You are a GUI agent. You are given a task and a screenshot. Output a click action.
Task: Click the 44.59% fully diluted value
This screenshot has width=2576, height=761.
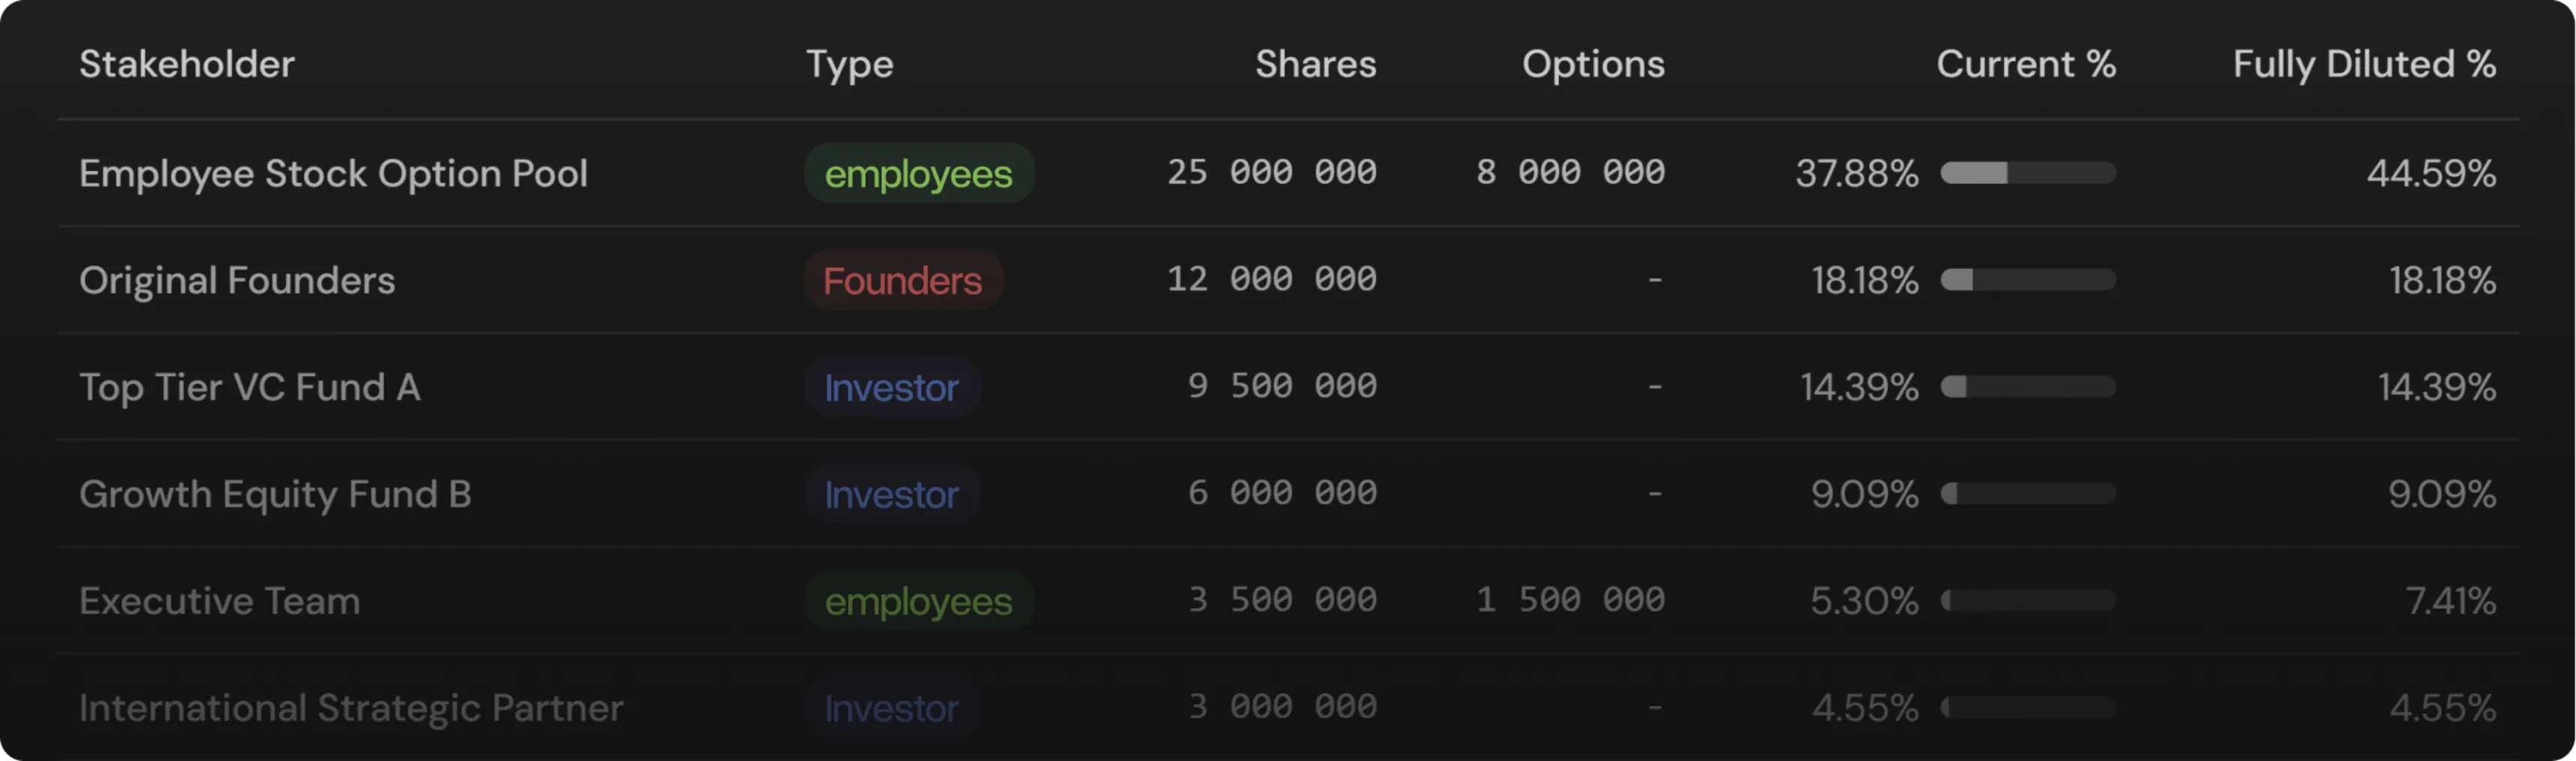(x=2430, y=173)
